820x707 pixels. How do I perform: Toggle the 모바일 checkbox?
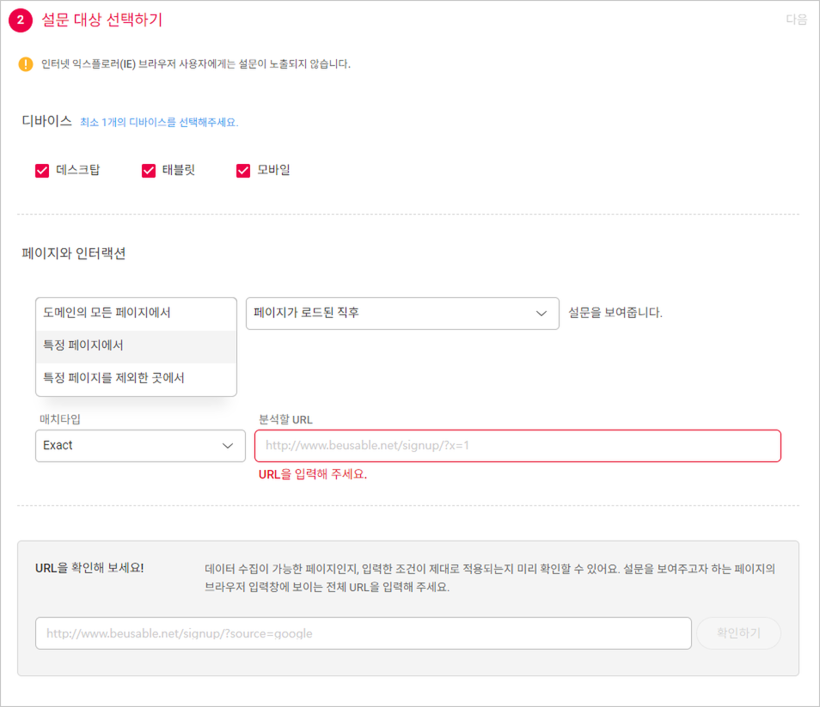(x=243, y=170)
